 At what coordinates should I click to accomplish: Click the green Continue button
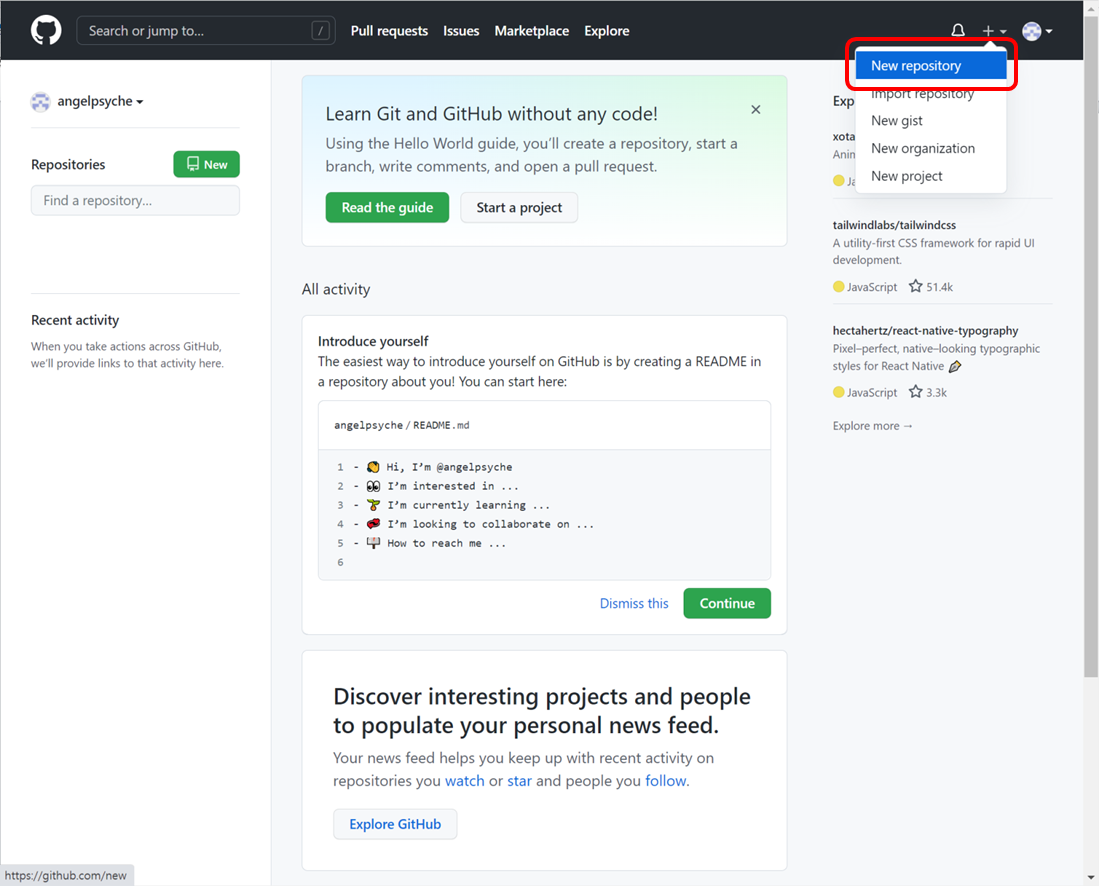point(727,604)
